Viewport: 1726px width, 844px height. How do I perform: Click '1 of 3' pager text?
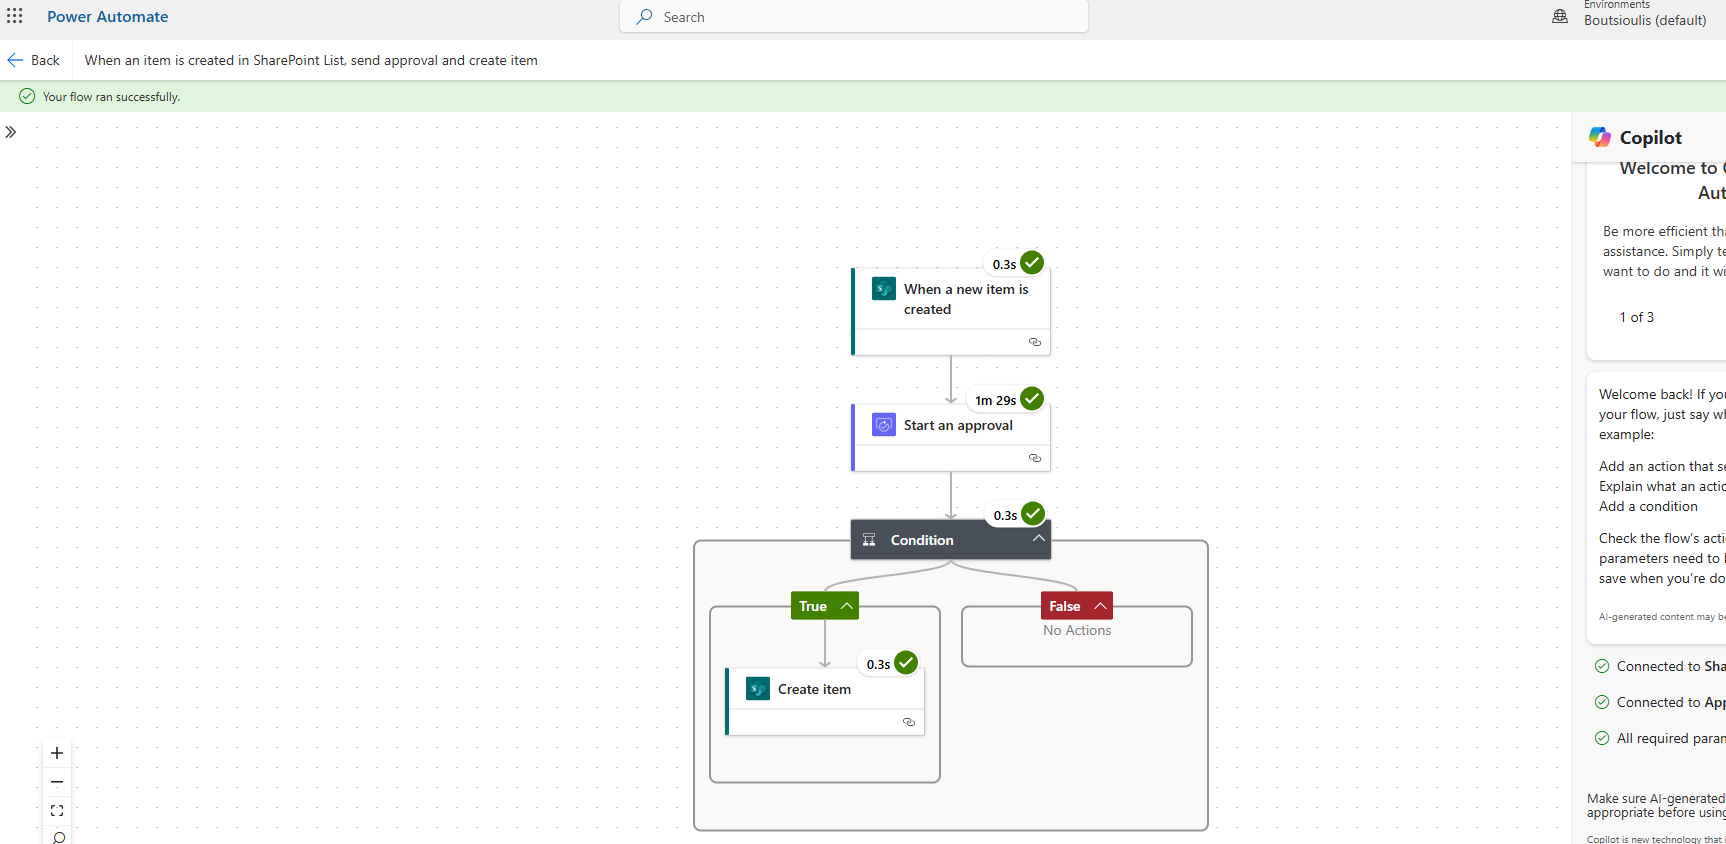1636,317
